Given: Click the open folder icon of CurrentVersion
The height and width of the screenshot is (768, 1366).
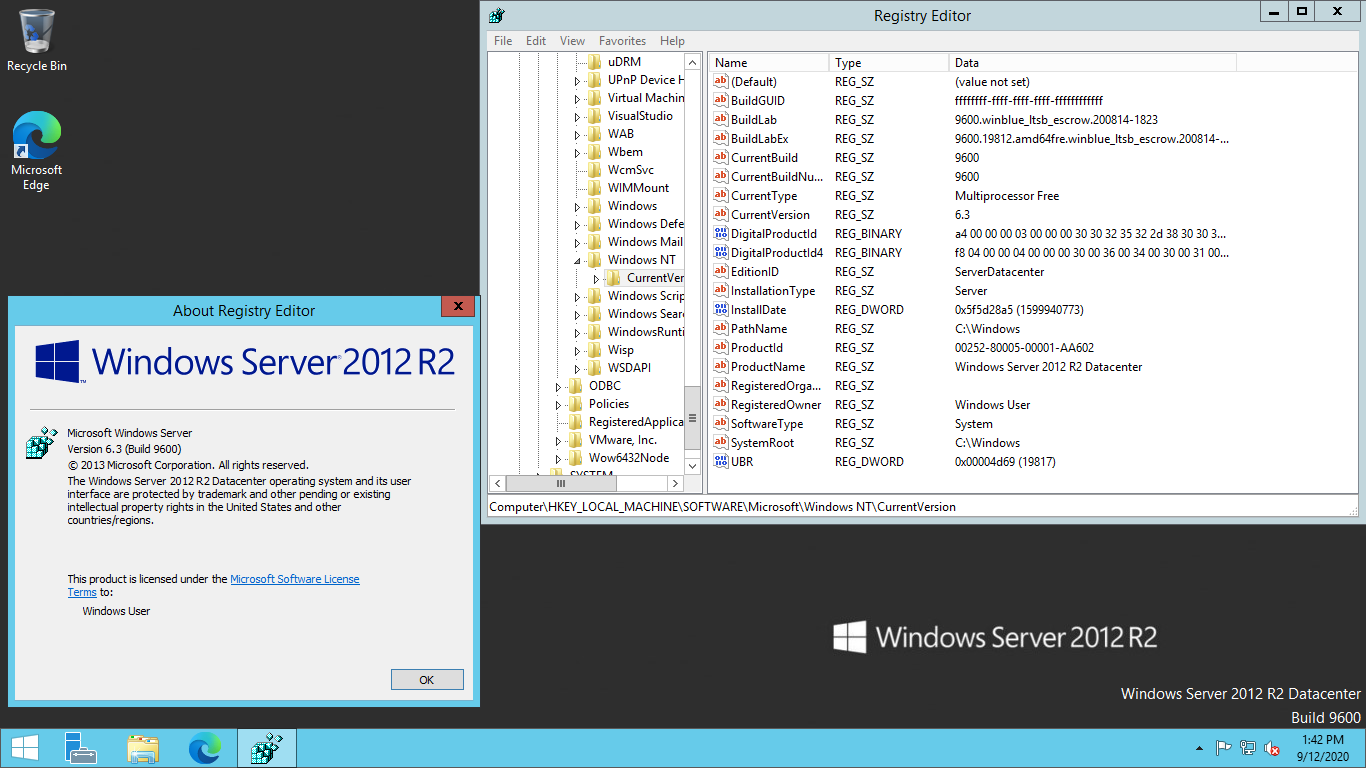Looking at the screenshot, I should click(614, 278).
